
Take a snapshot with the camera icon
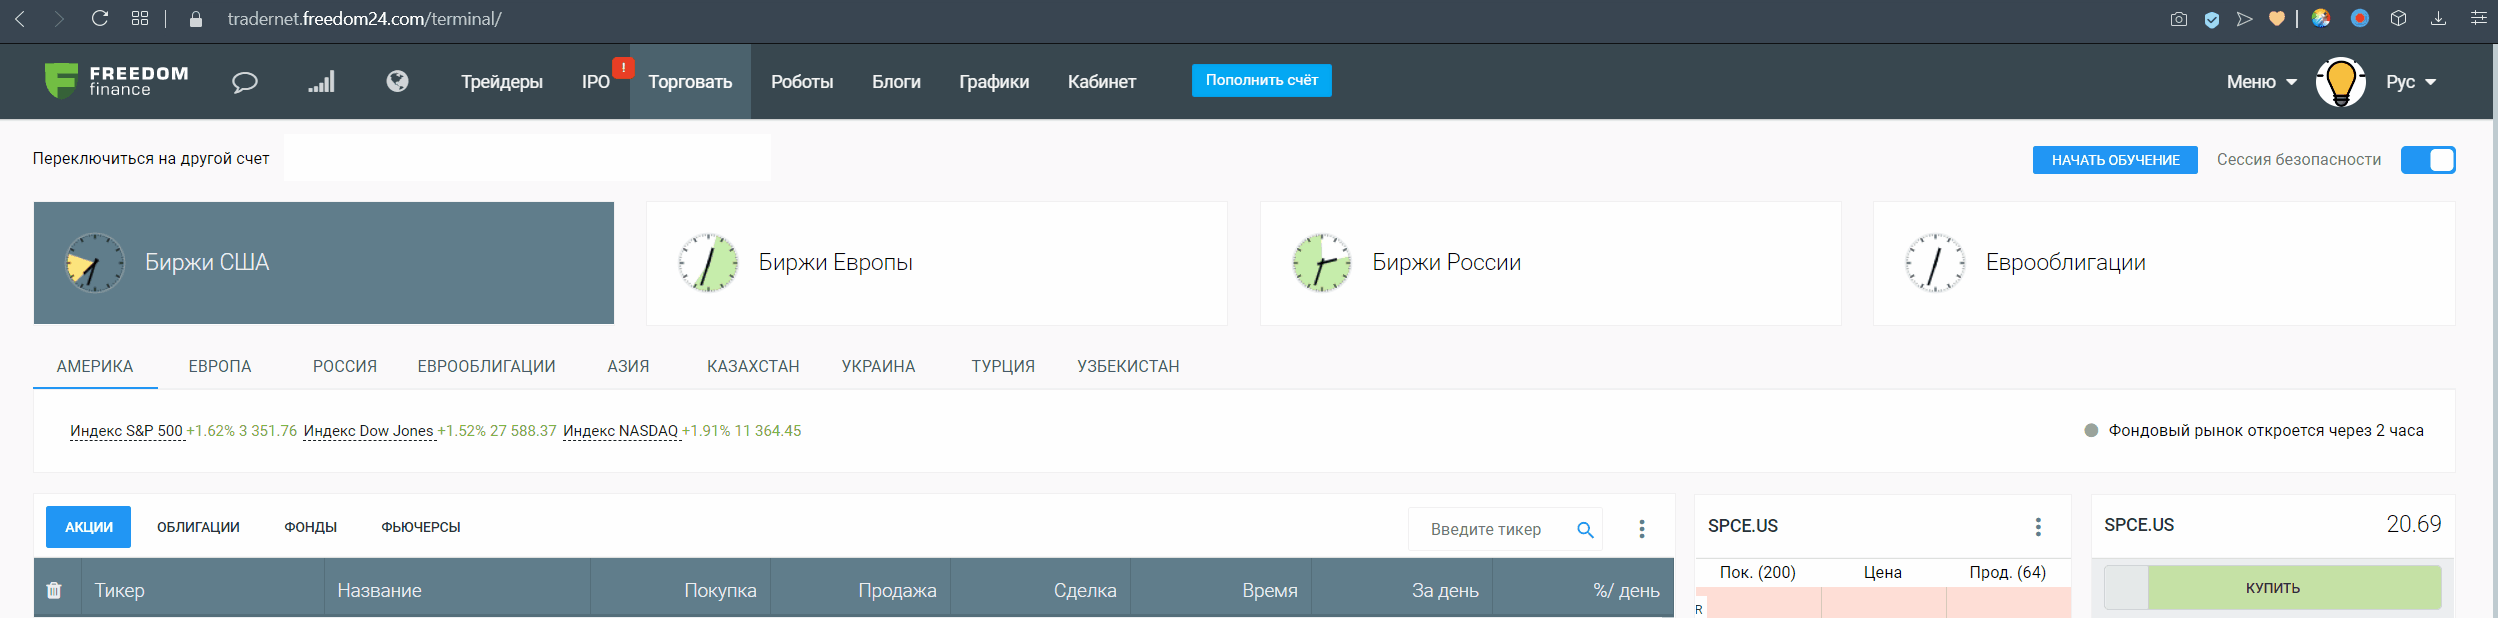point(2179,19)
